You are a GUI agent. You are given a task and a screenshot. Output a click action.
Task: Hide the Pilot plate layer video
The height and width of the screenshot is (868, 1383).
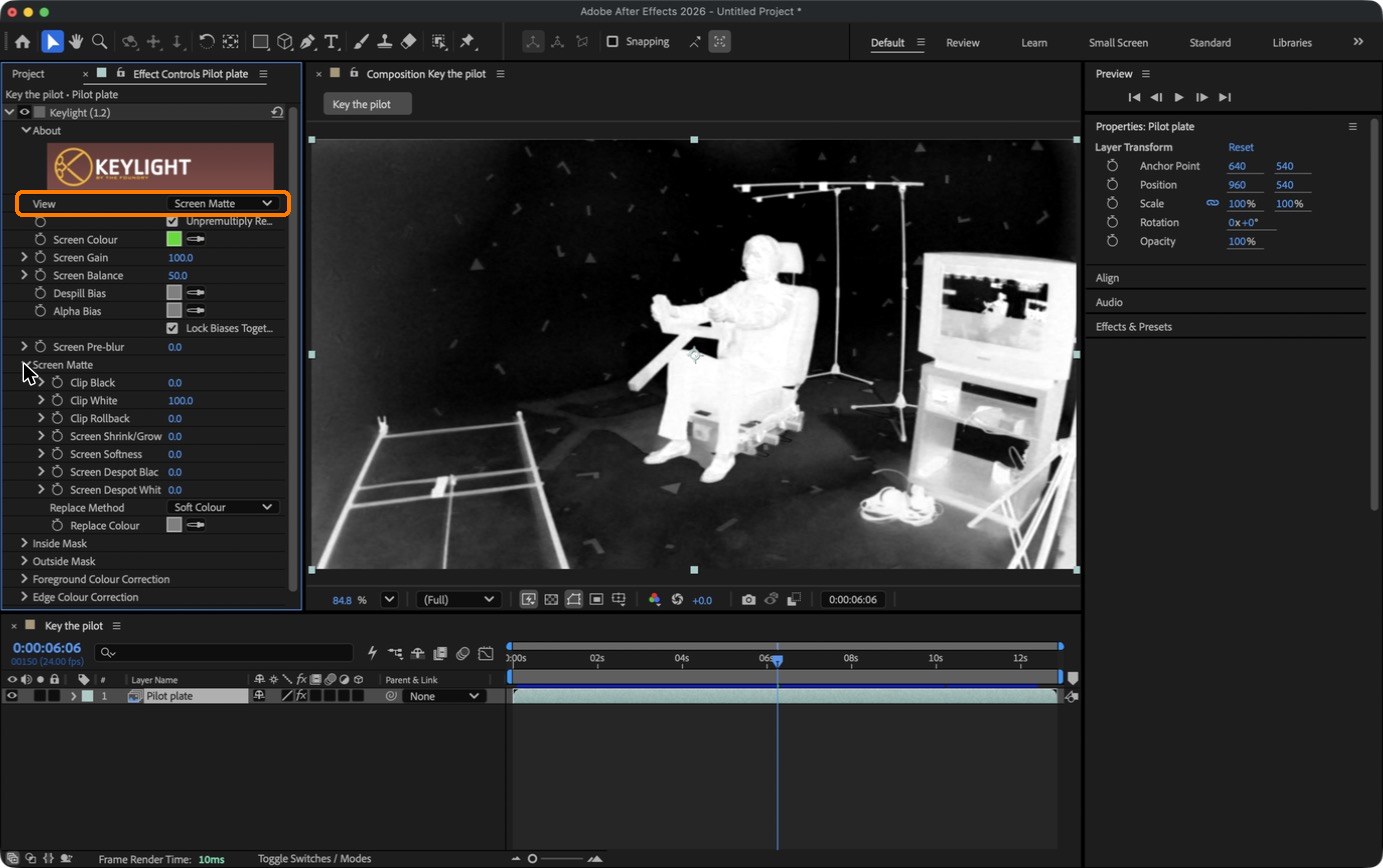pyautogui.click(x=12, y=696)
